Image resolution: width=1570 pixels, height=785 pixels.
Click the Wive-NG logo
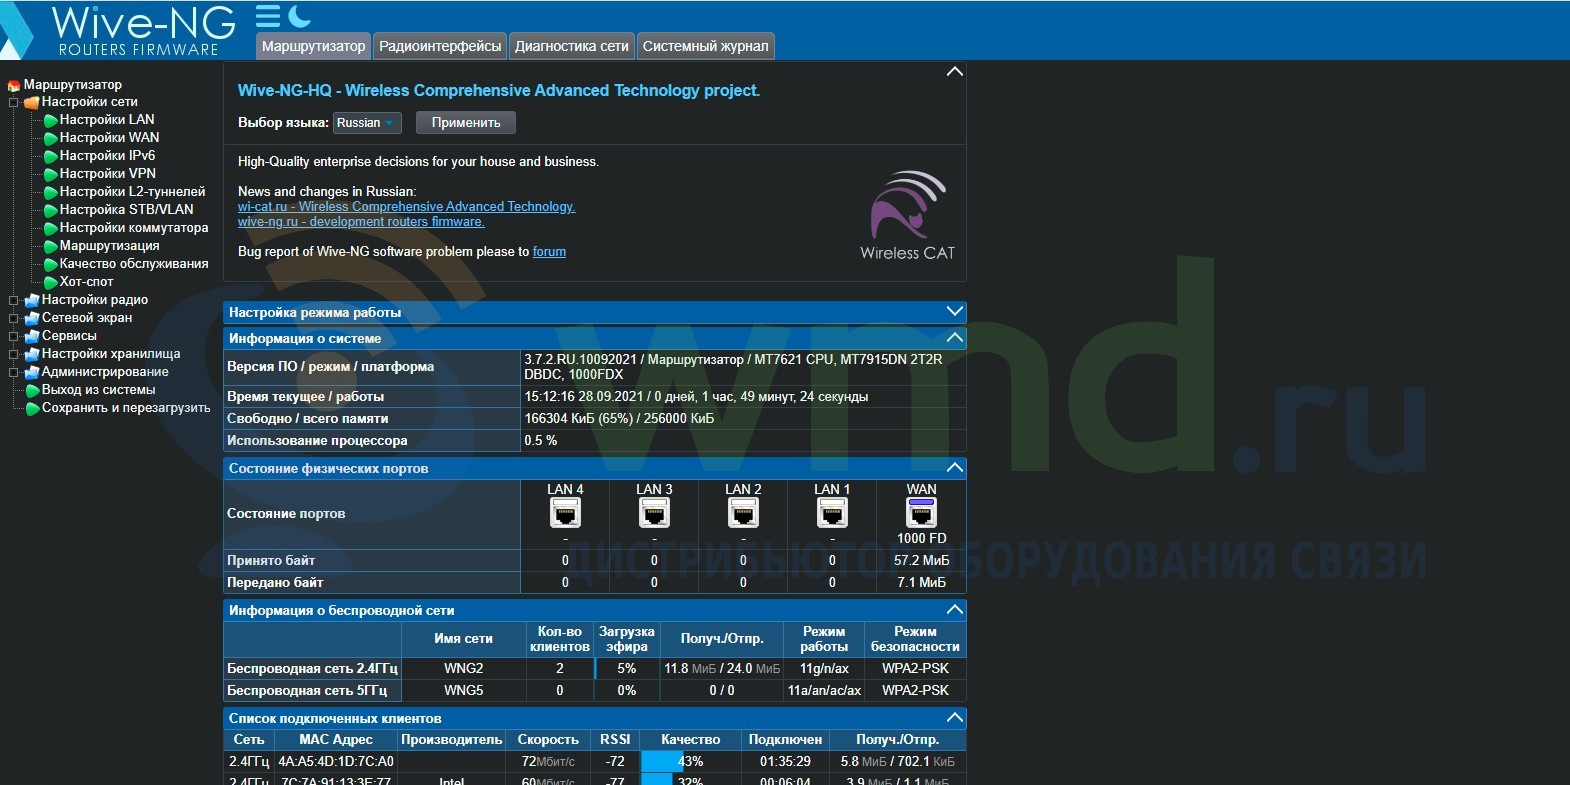118,30
